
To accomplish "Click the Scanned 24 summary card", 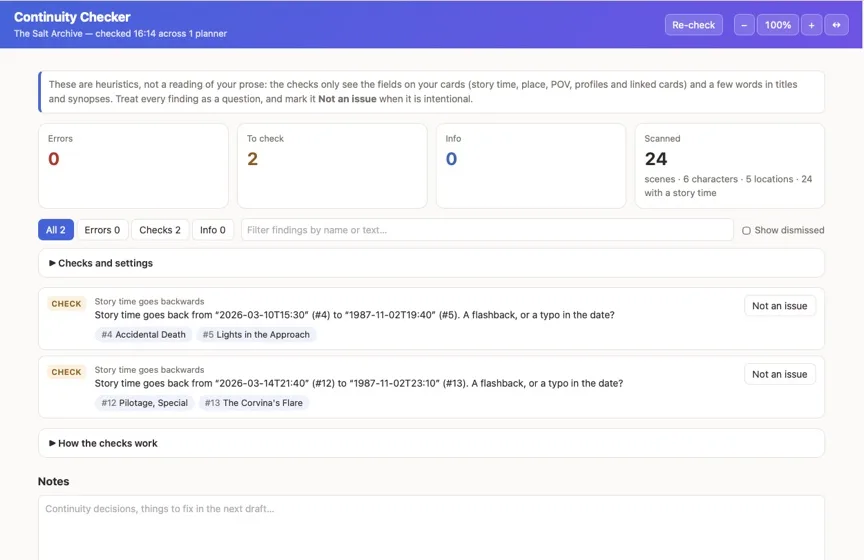I will click(x=730, y=166).
